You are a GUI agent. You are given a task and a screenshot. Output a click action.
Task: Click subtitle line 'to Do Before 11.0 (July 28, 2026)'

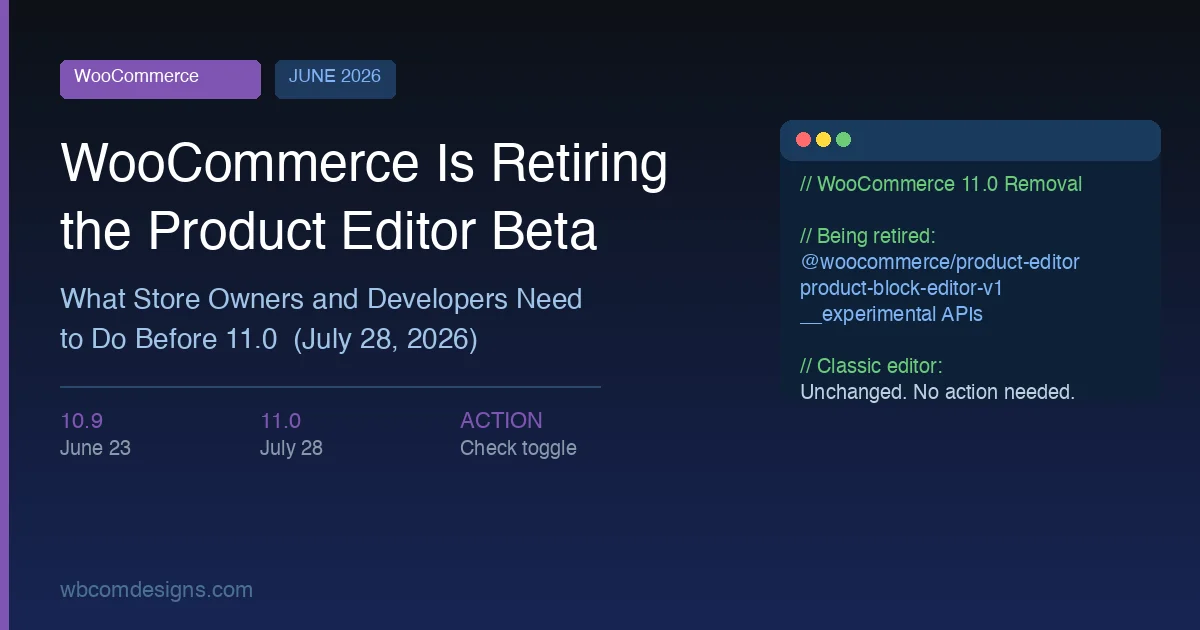click(269, 340)
